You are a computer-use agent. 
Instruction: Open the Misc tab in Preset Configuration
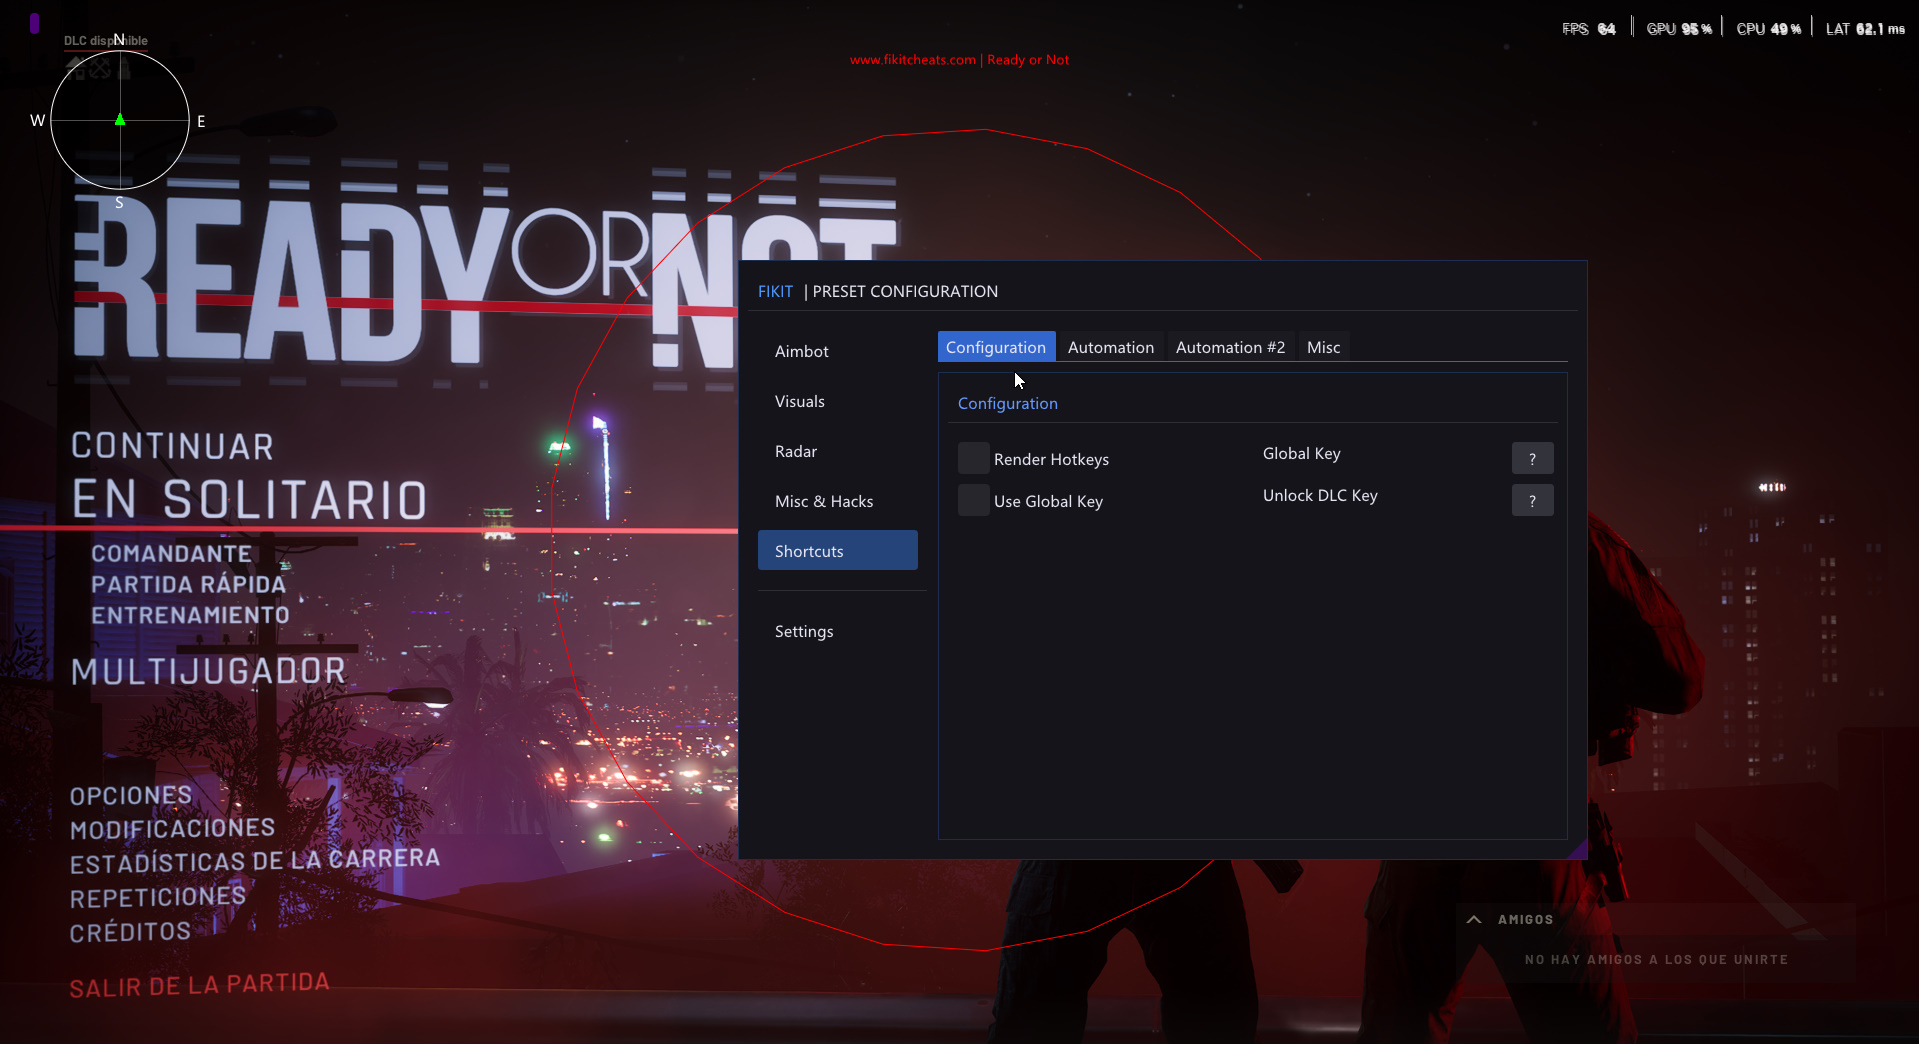tap(1322, 346)
